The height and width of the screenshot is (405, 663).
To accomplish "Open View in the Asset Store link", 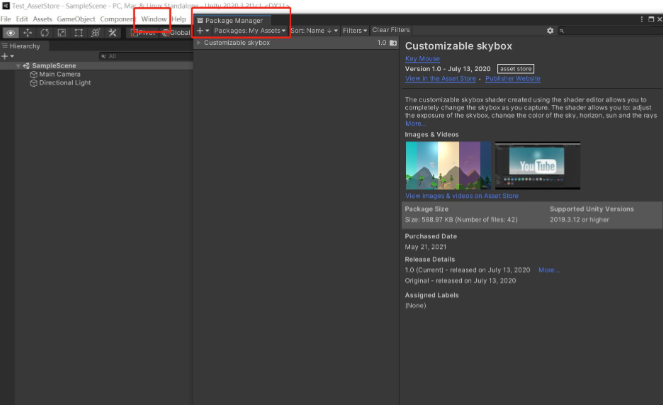I will pyautogui.click(x=442, y=77).
